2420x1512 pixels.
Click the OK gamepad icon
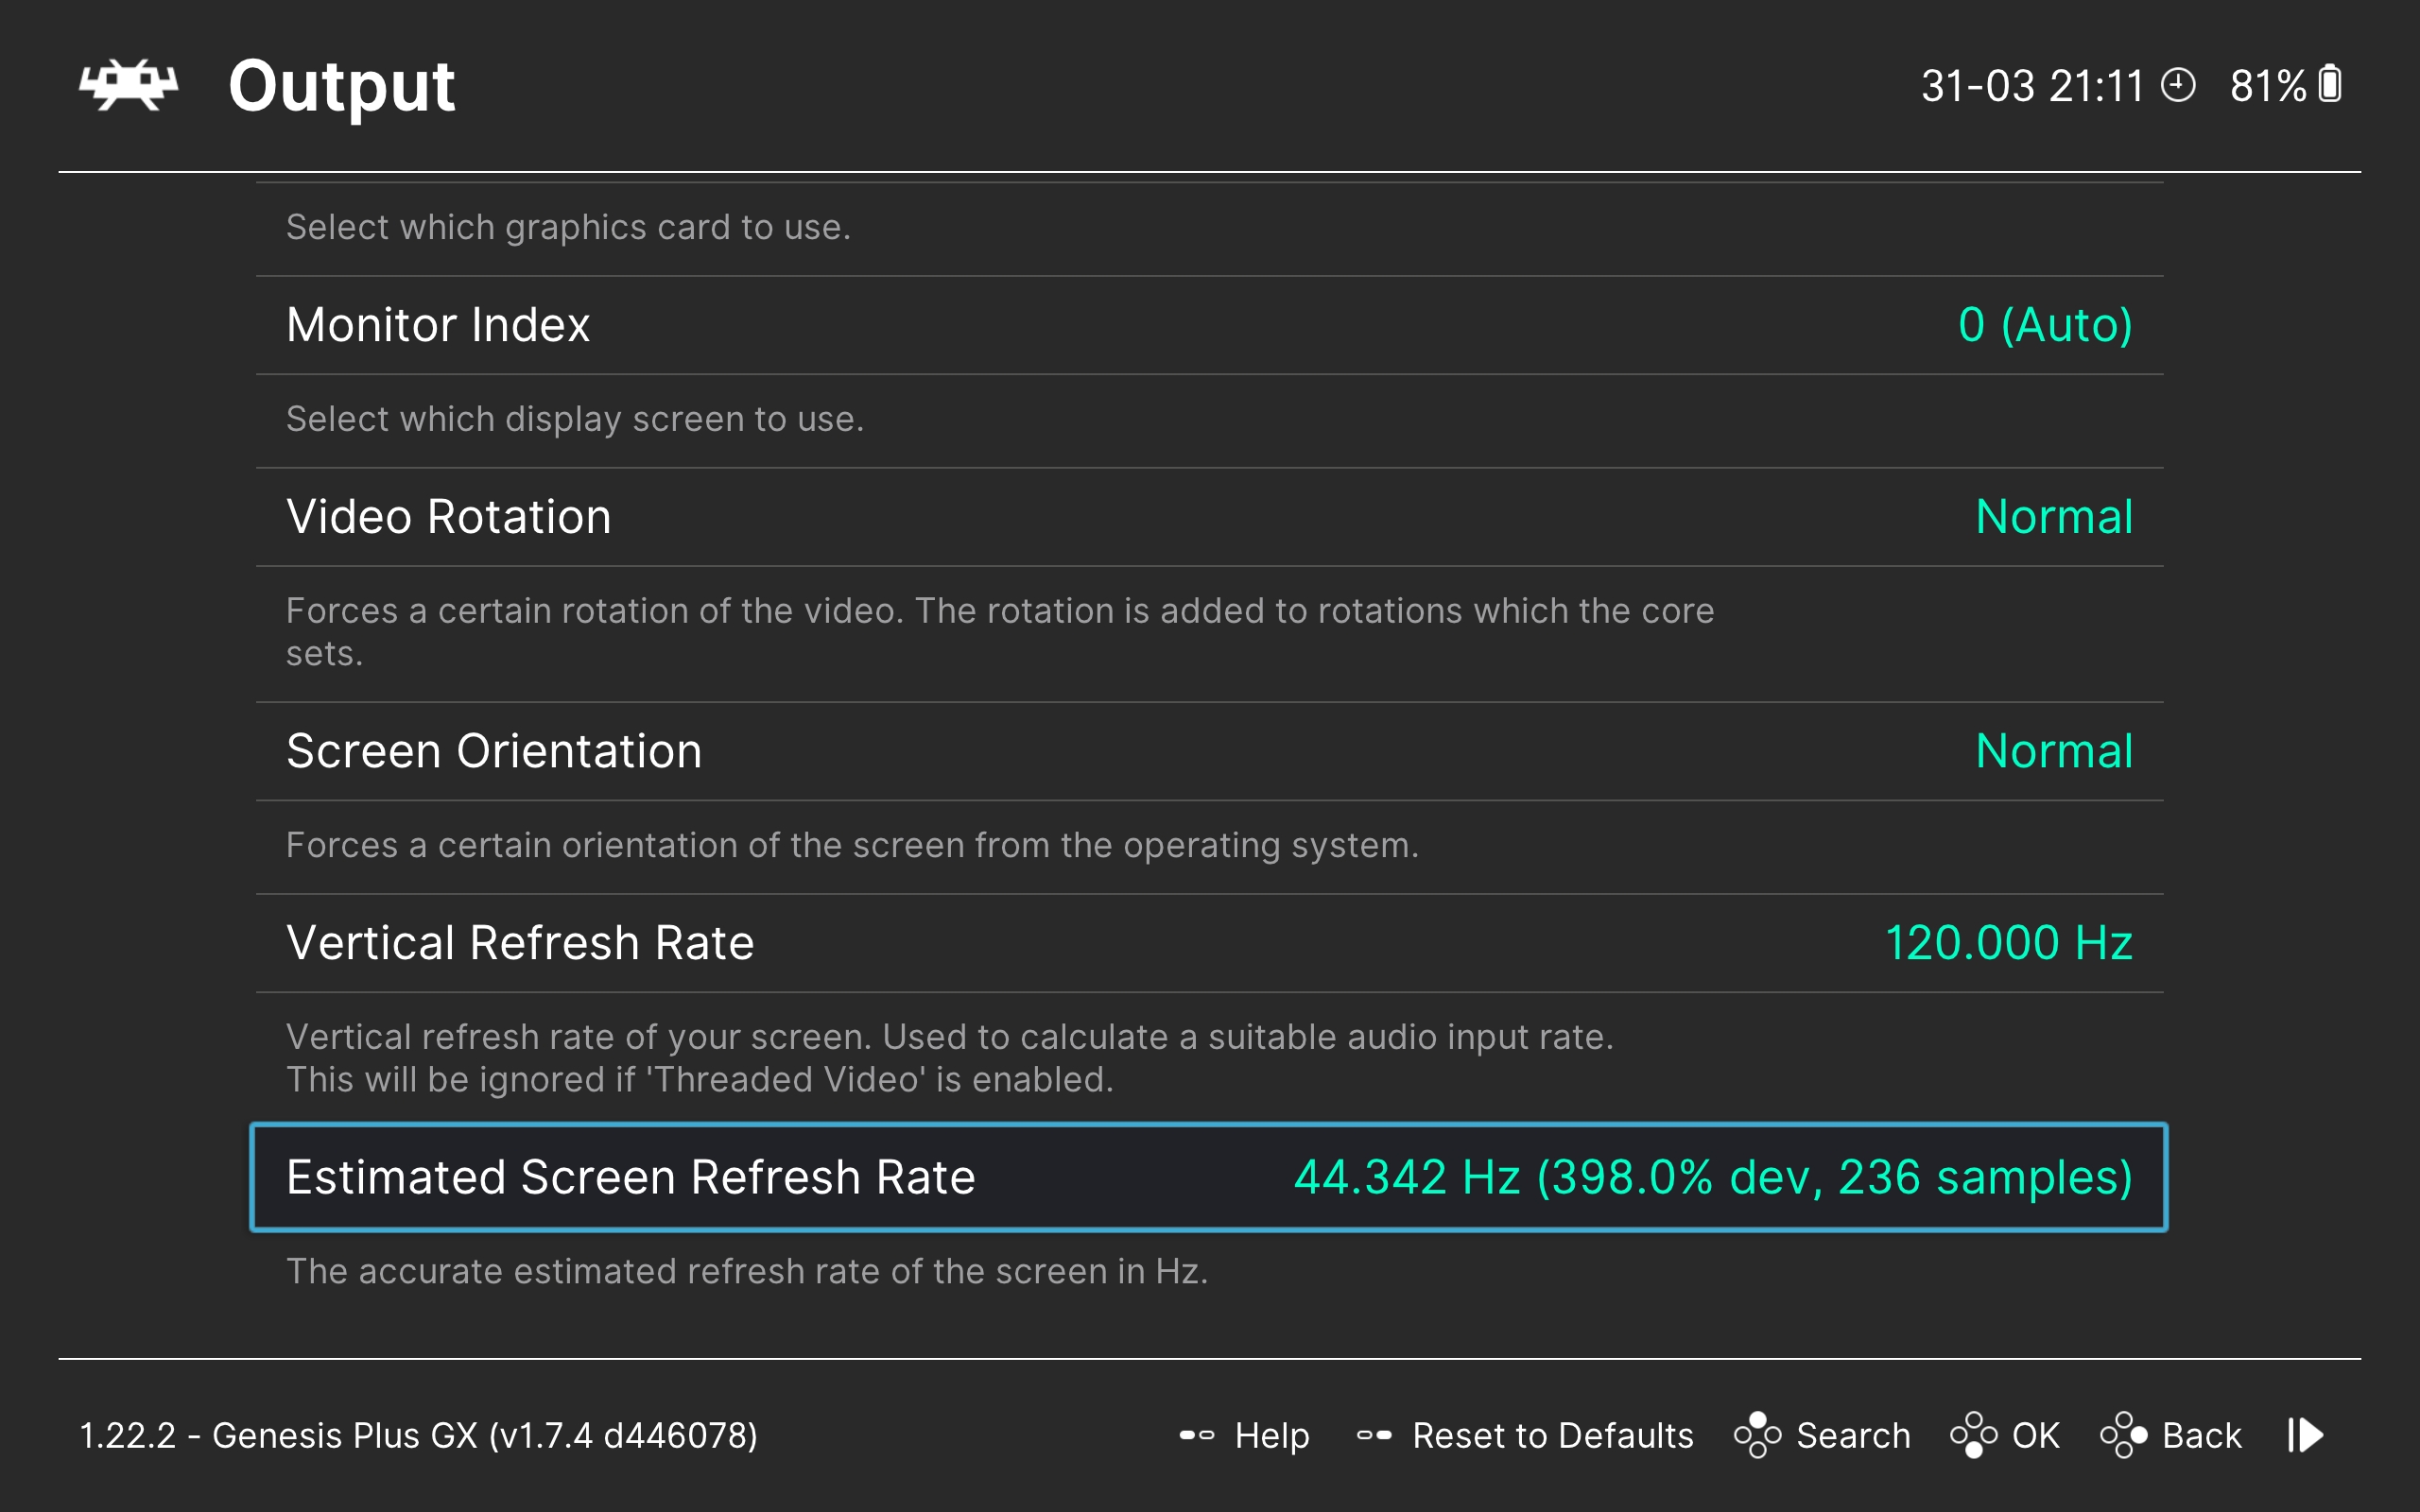[1973, 1435]
